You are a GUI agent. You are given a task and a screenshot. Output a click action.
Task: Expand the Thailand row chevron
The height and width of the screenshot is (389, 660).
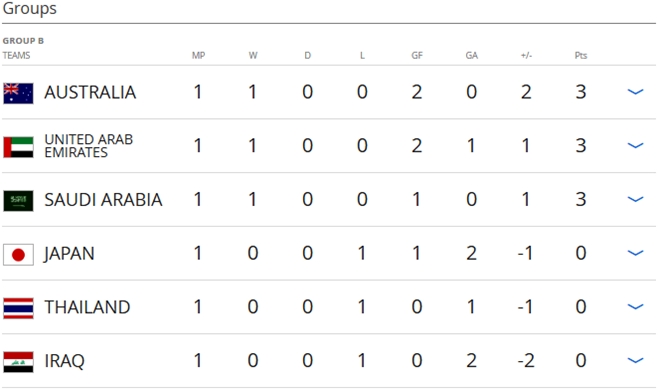(x=635, y=307)
